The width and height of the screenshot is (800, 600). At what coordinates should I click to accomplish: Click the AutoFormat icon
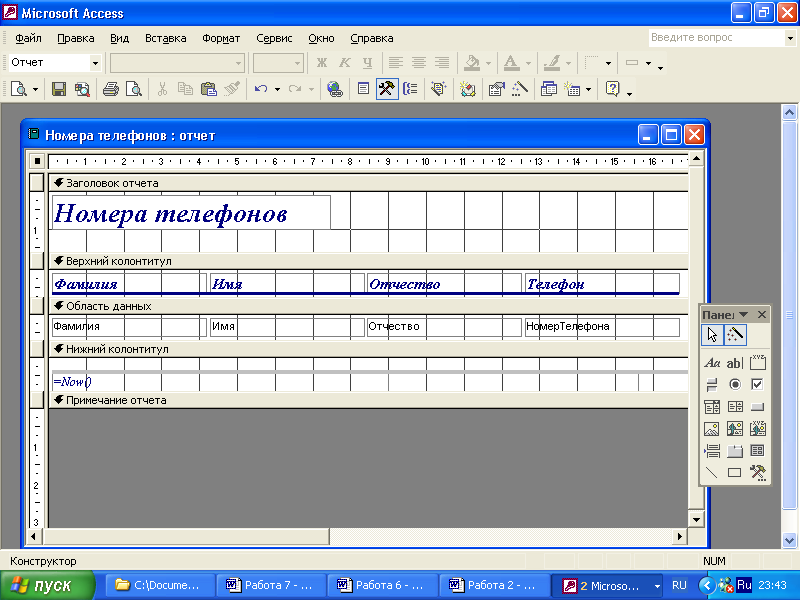(x=438, y=89)
